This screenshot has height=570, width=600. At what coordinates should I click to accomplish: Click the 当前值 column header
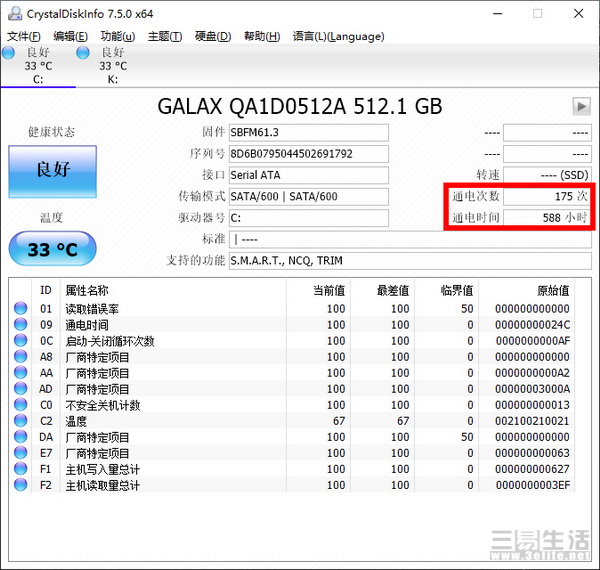[x=318, y=290]
